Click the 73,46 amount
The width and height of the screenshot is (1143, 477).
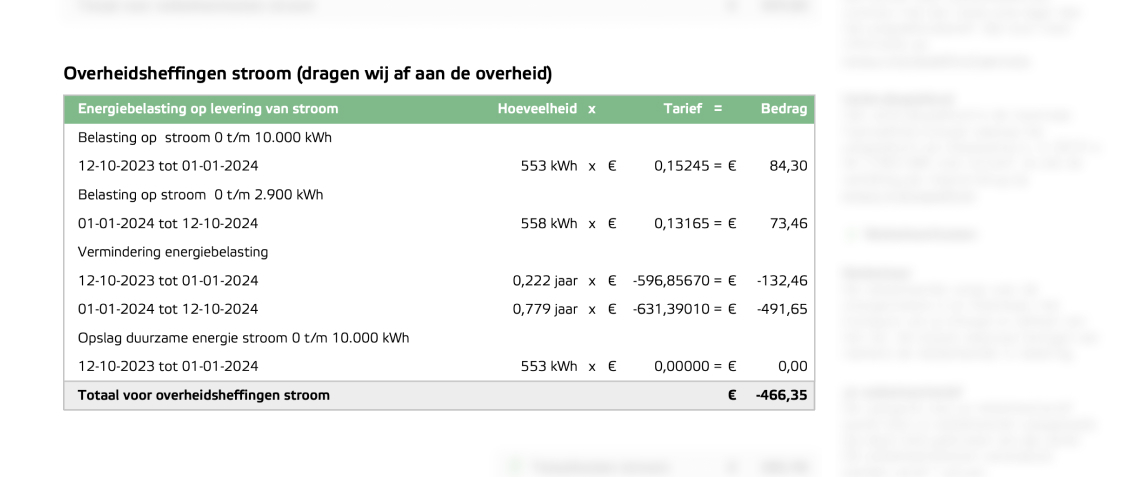click(788, 223)
